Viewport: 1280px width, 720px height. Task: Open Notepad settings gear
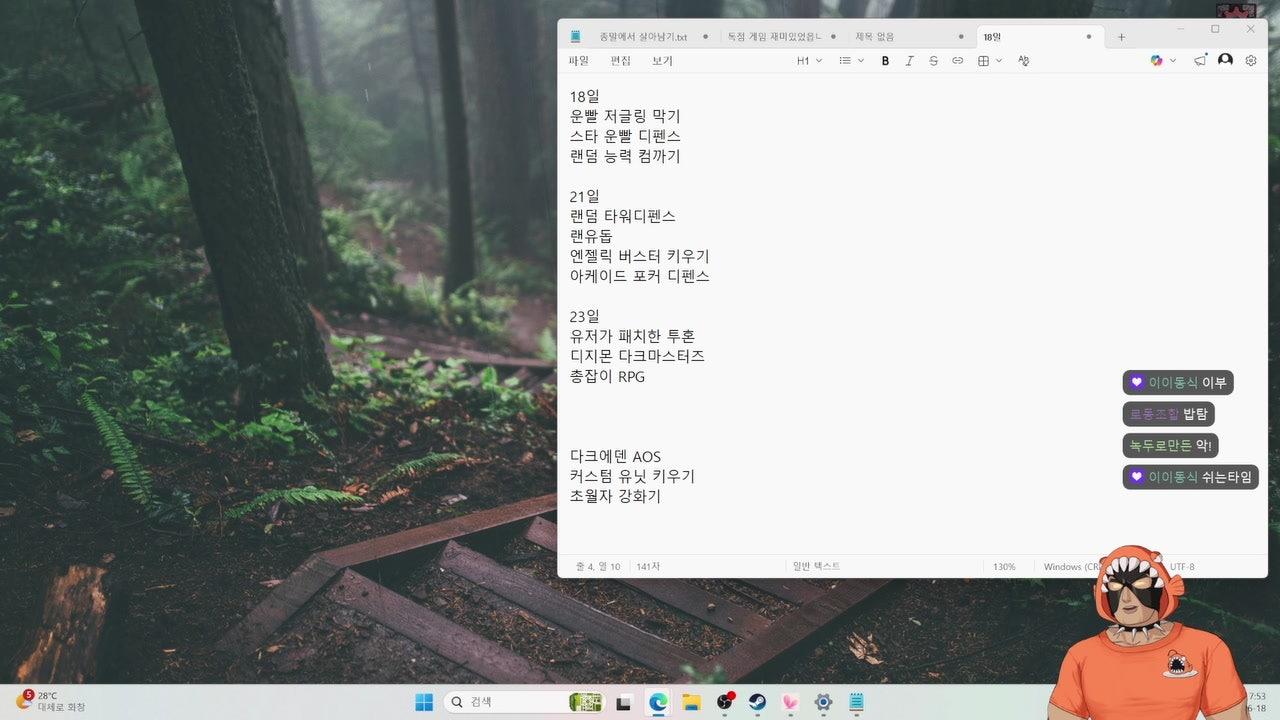(1250, 61)
